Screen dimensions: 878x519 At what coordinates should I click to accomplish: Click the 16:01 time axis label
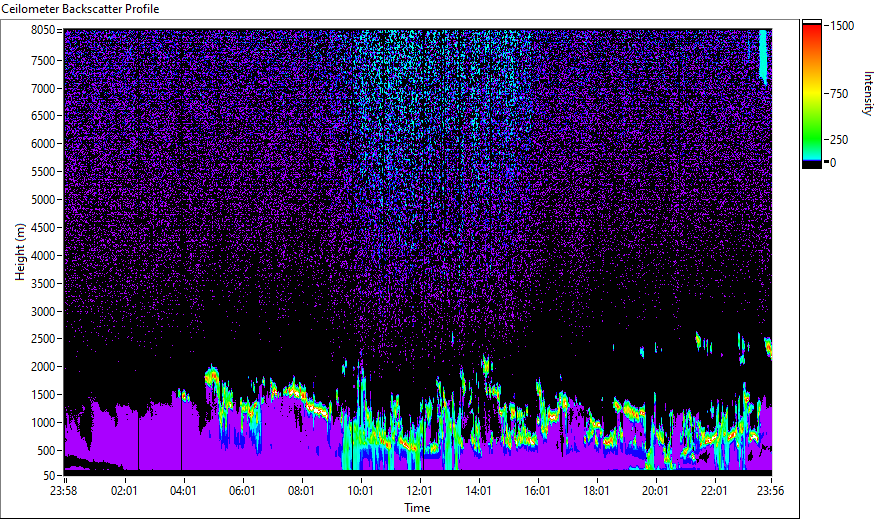tap(538, 491)
